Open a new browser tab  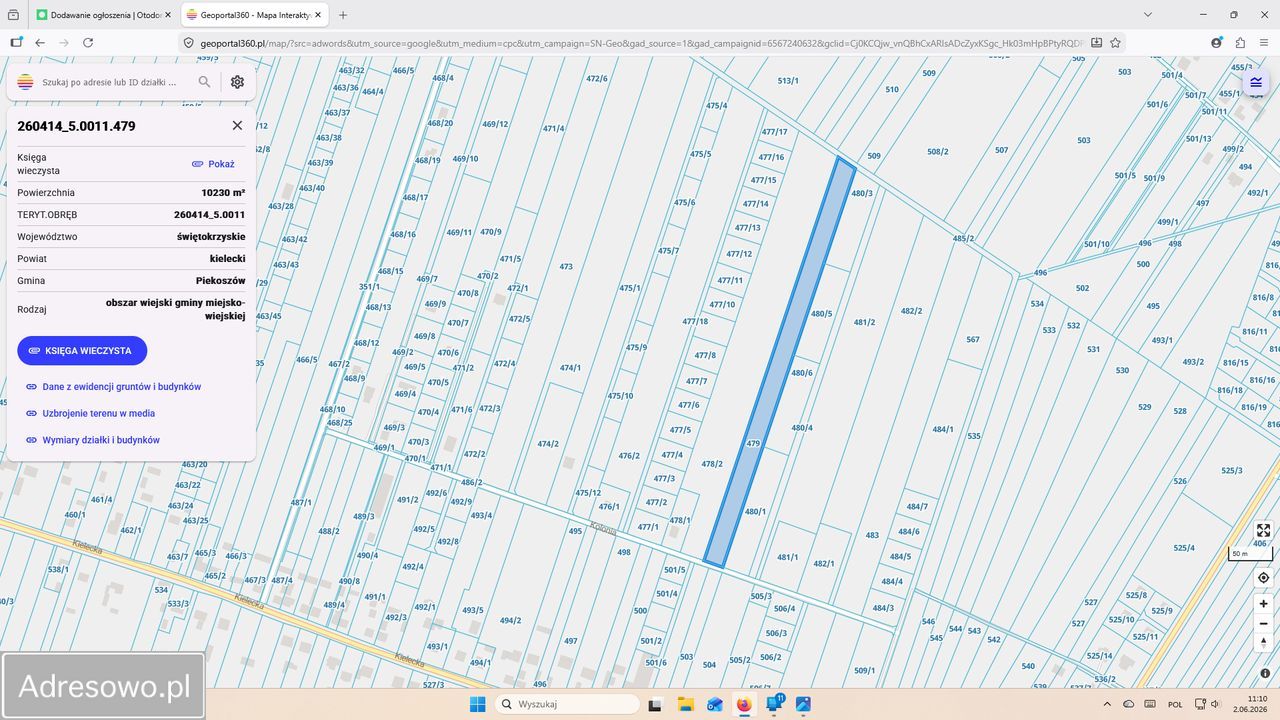[343, 15]
